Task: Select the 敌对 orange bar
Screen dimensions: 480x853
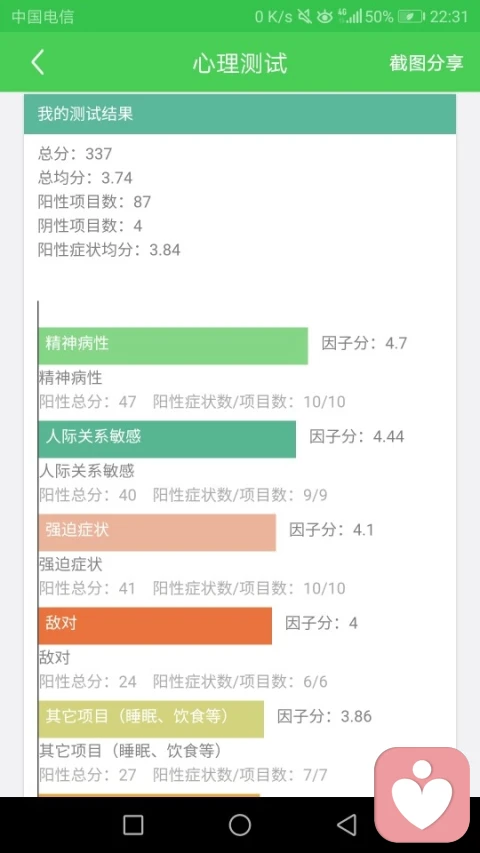Action: [155, 626]
